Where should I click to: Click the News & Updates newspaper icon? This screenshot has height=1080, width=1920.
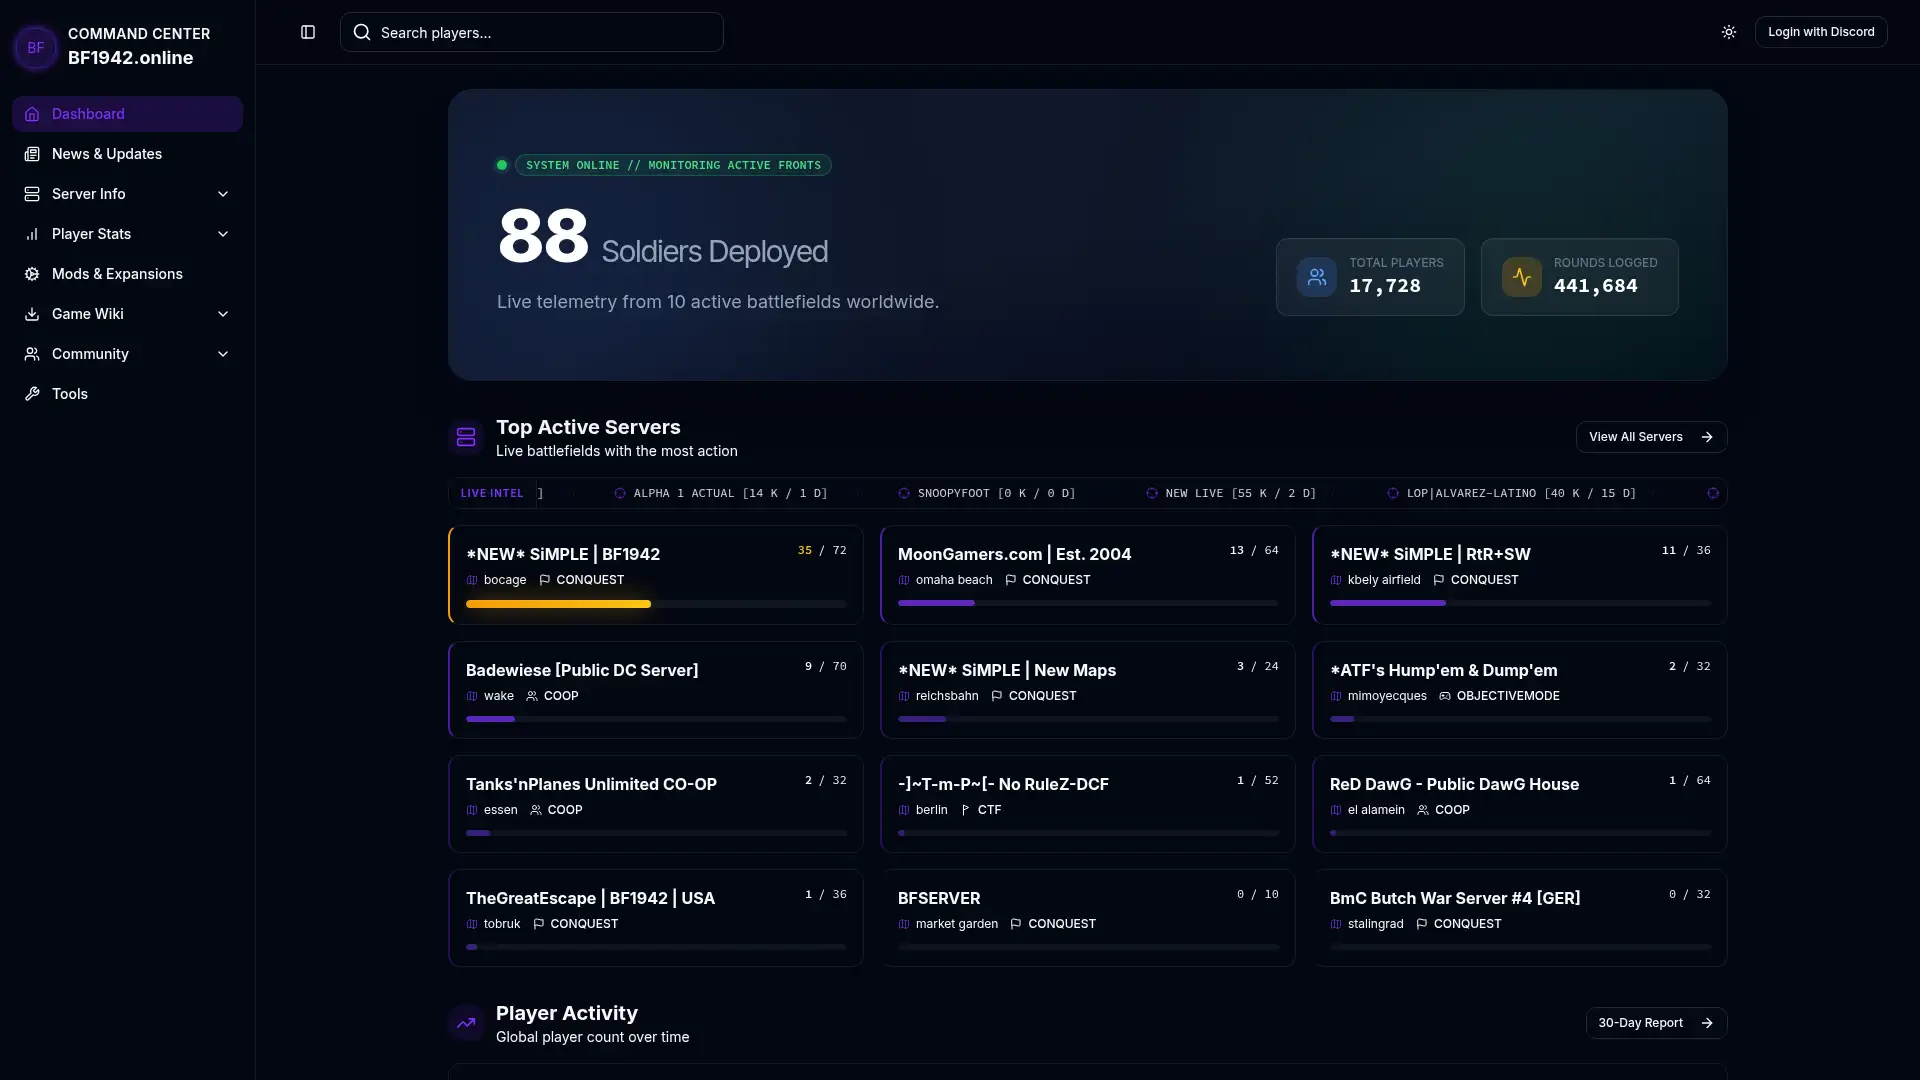pos(32,154)
